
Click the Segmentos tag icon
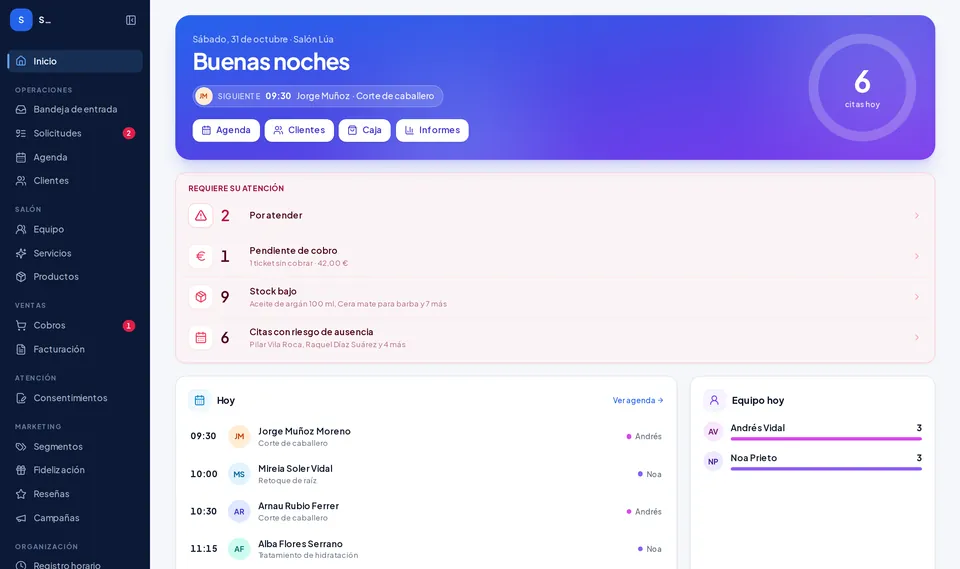(21, 447)
